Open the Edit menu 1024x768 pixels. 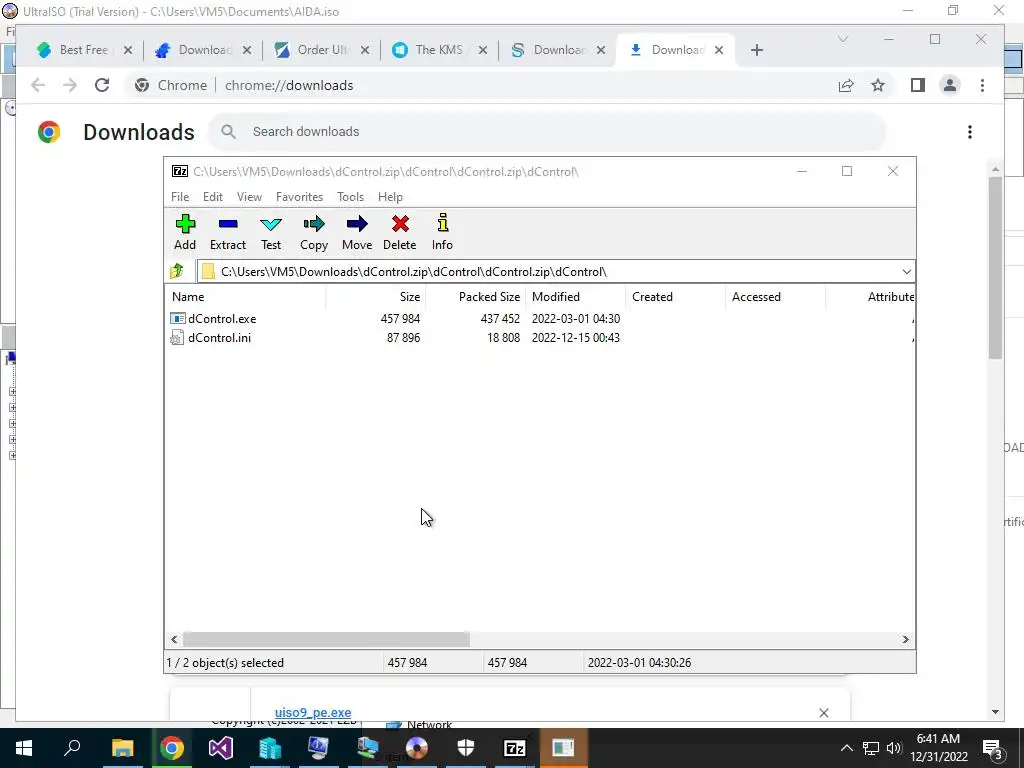pyautogui.click(x=213, y=197)
